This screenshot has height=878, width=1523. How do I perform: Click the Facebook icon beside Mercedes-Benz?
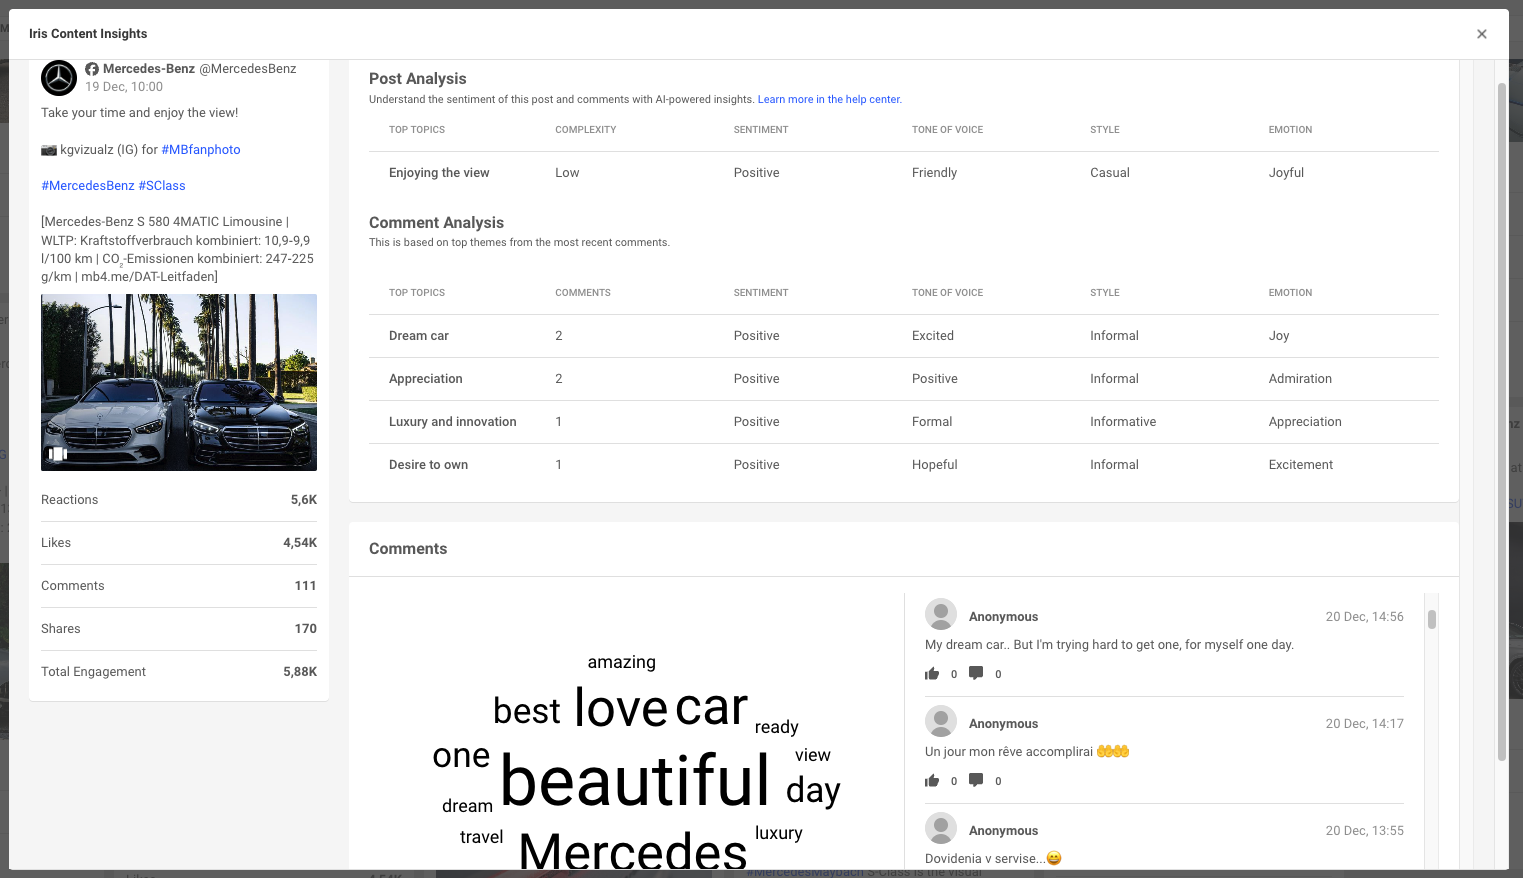tap(92, 69)
